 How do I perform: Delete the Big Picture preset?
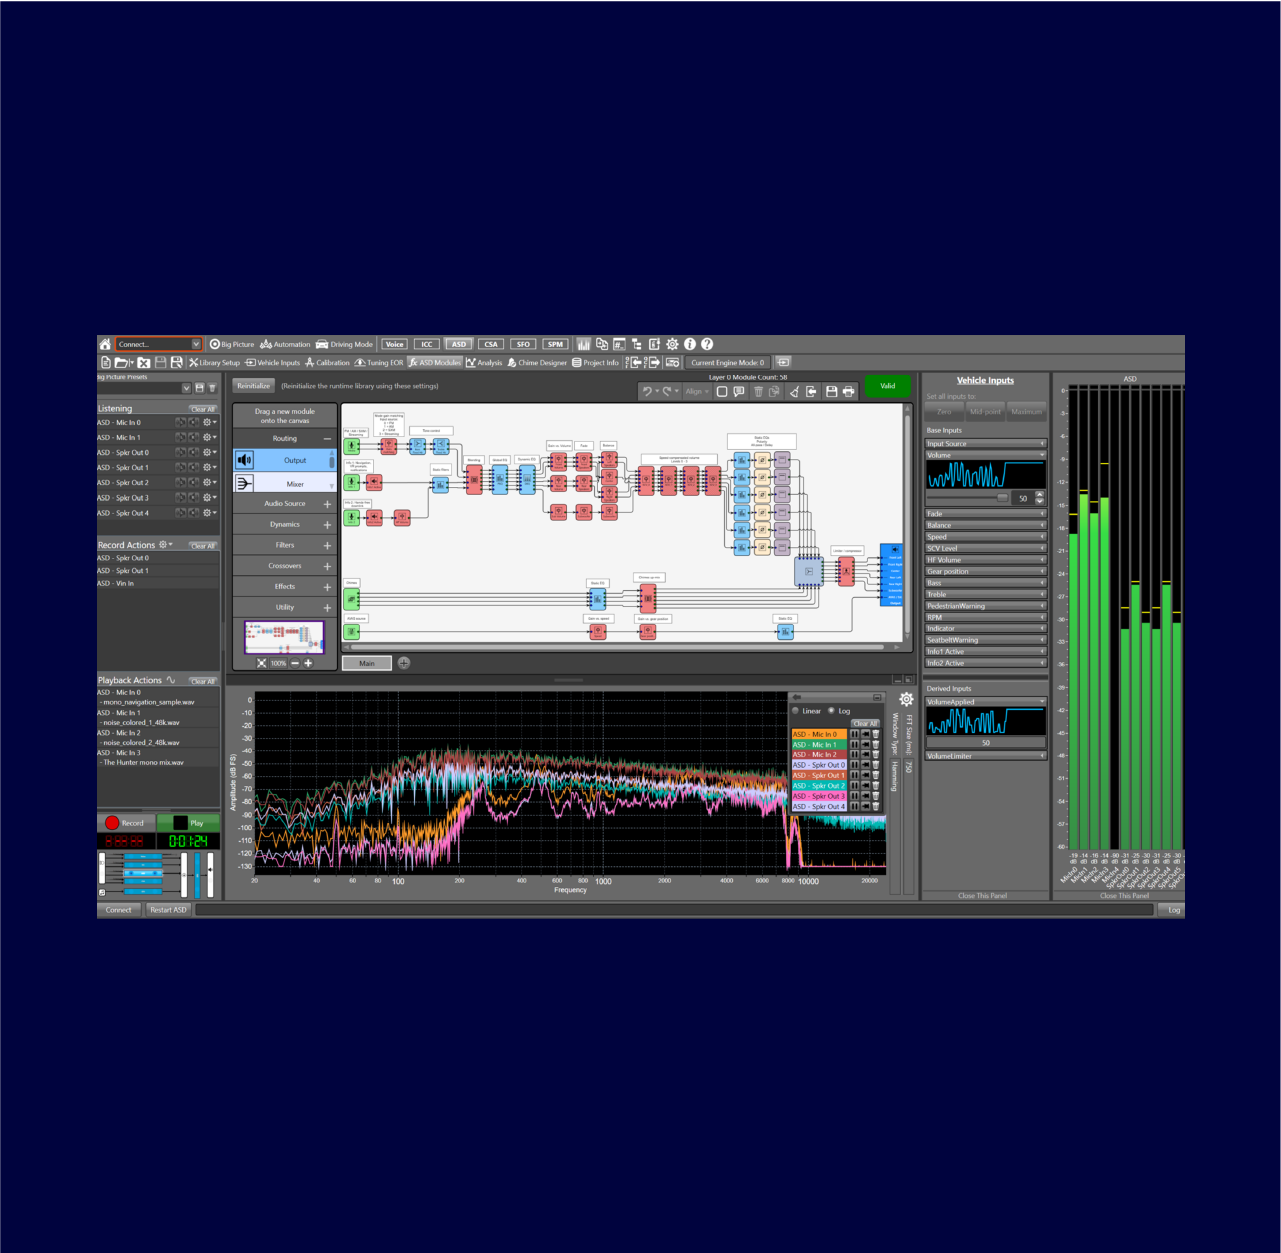click(x=212, y=388)
